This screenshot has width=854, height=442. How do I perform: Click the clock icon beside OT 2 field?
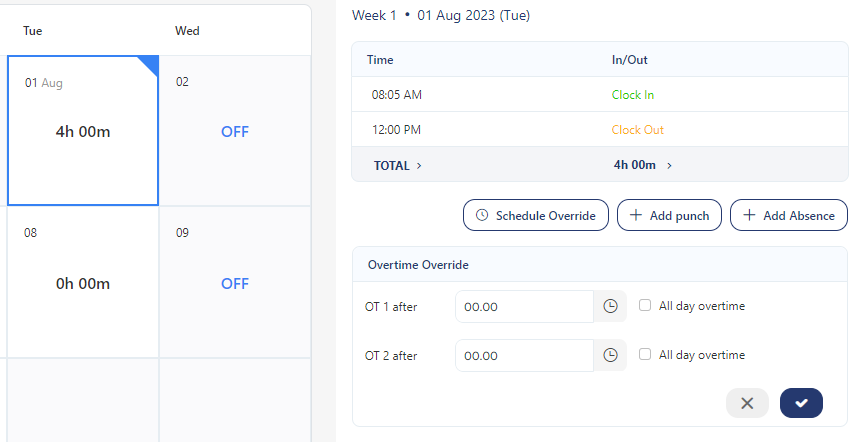[611, 355]
